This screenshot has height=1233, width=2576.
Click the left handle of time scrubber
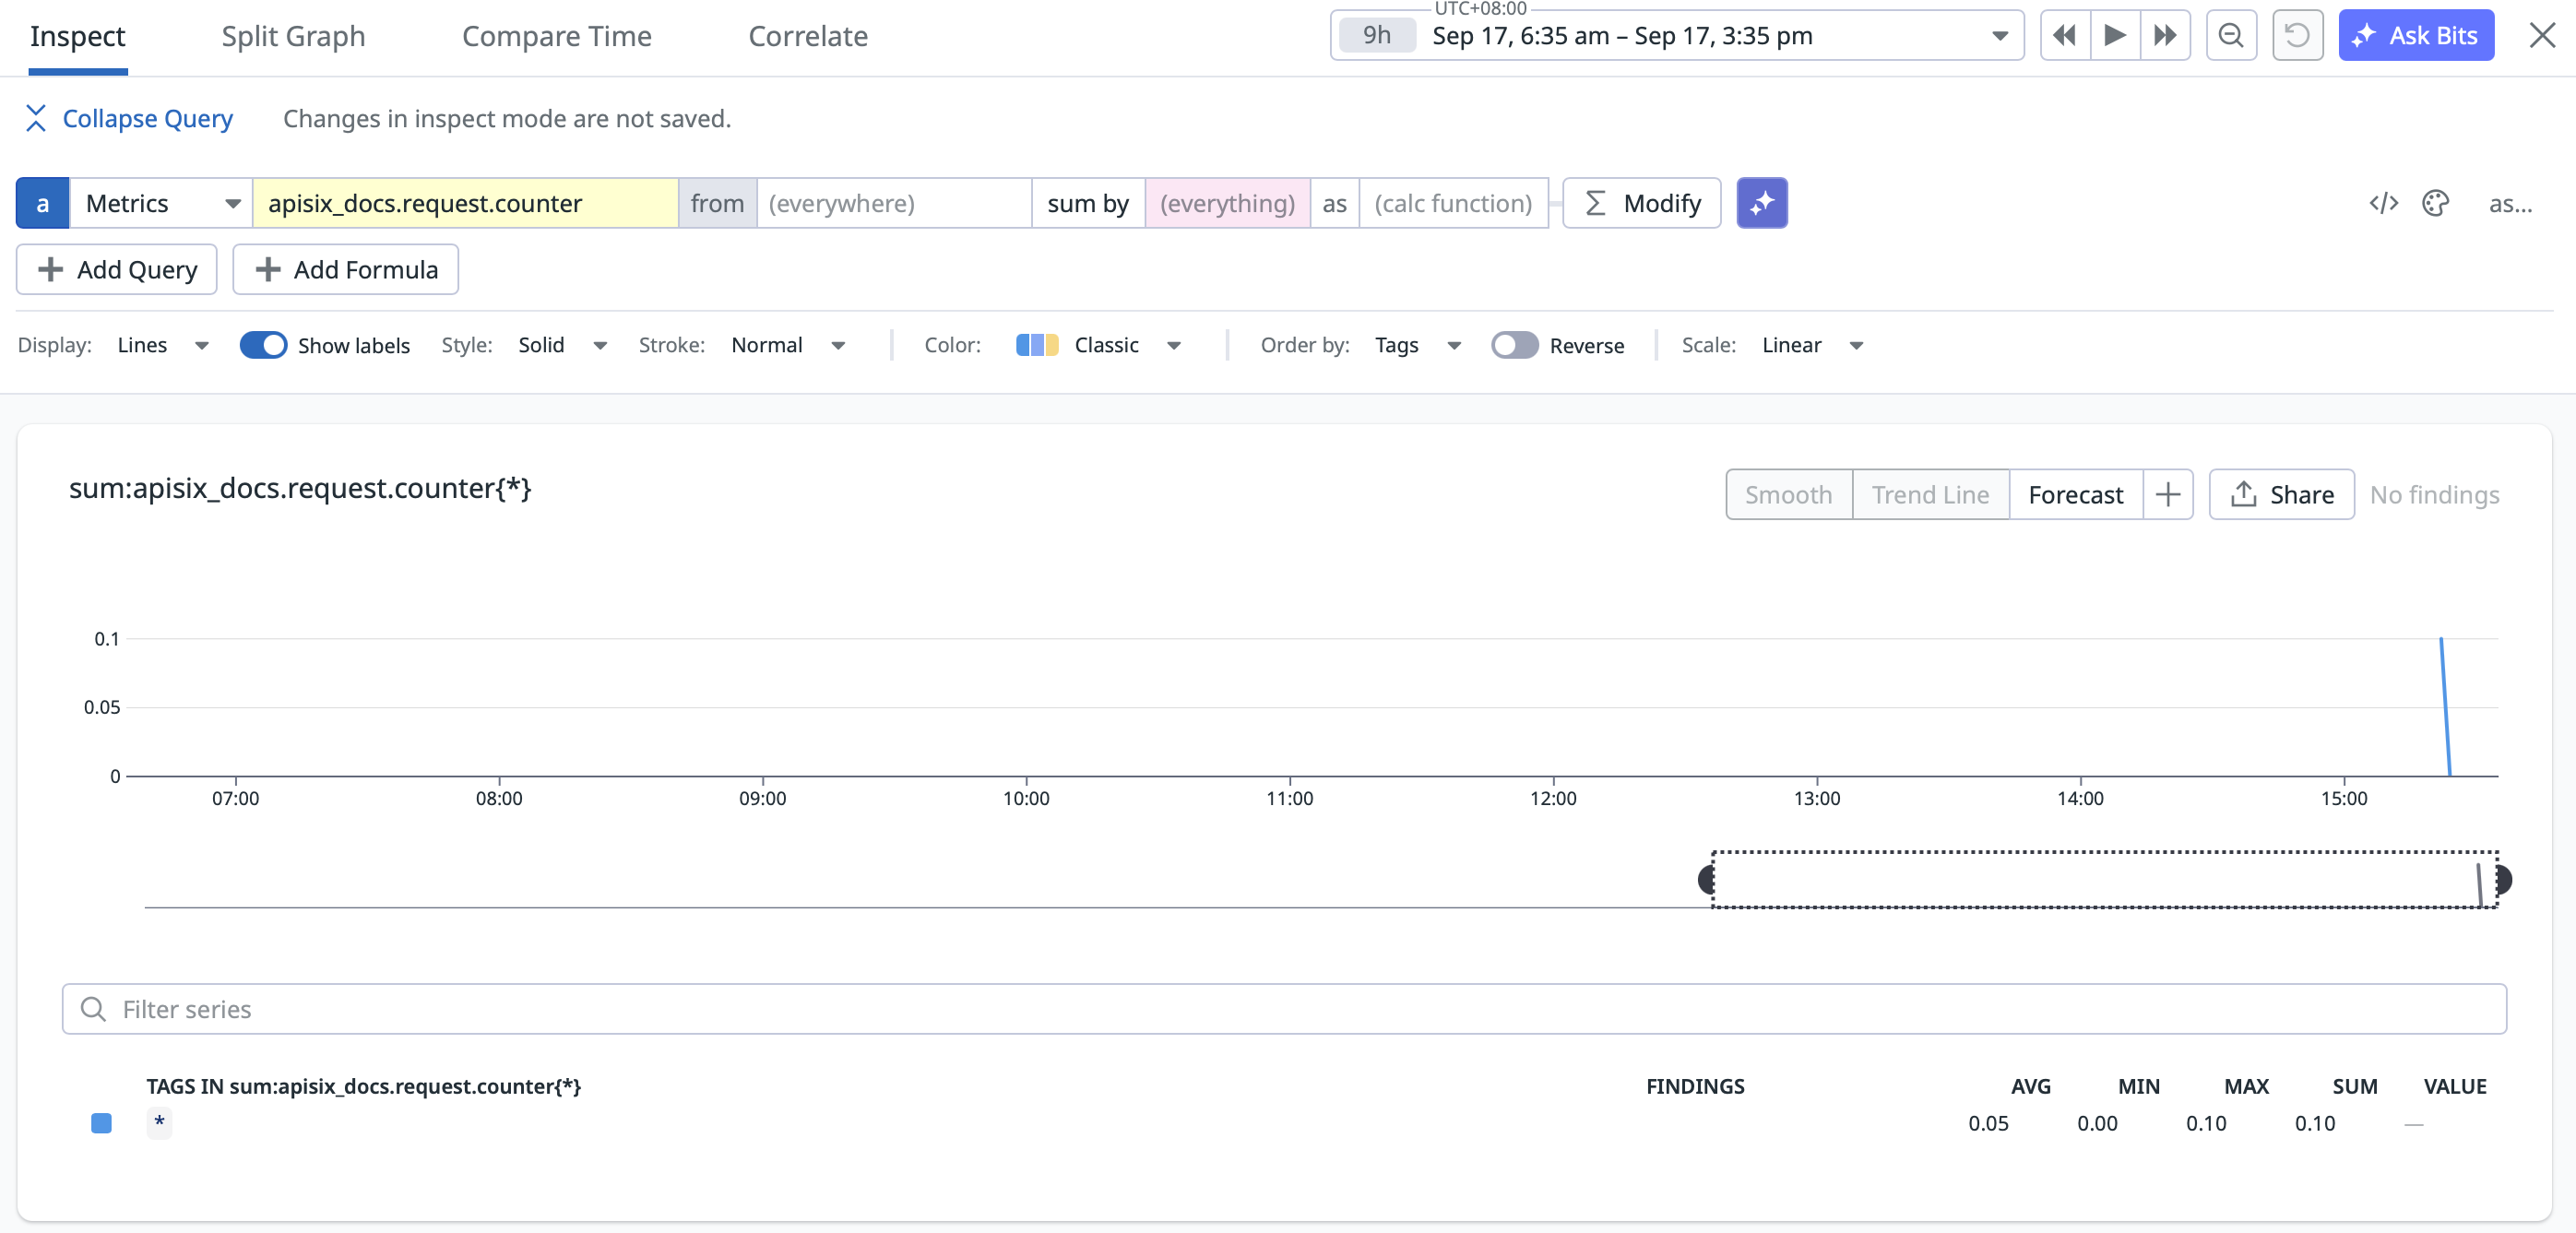tap(1706, 879)
